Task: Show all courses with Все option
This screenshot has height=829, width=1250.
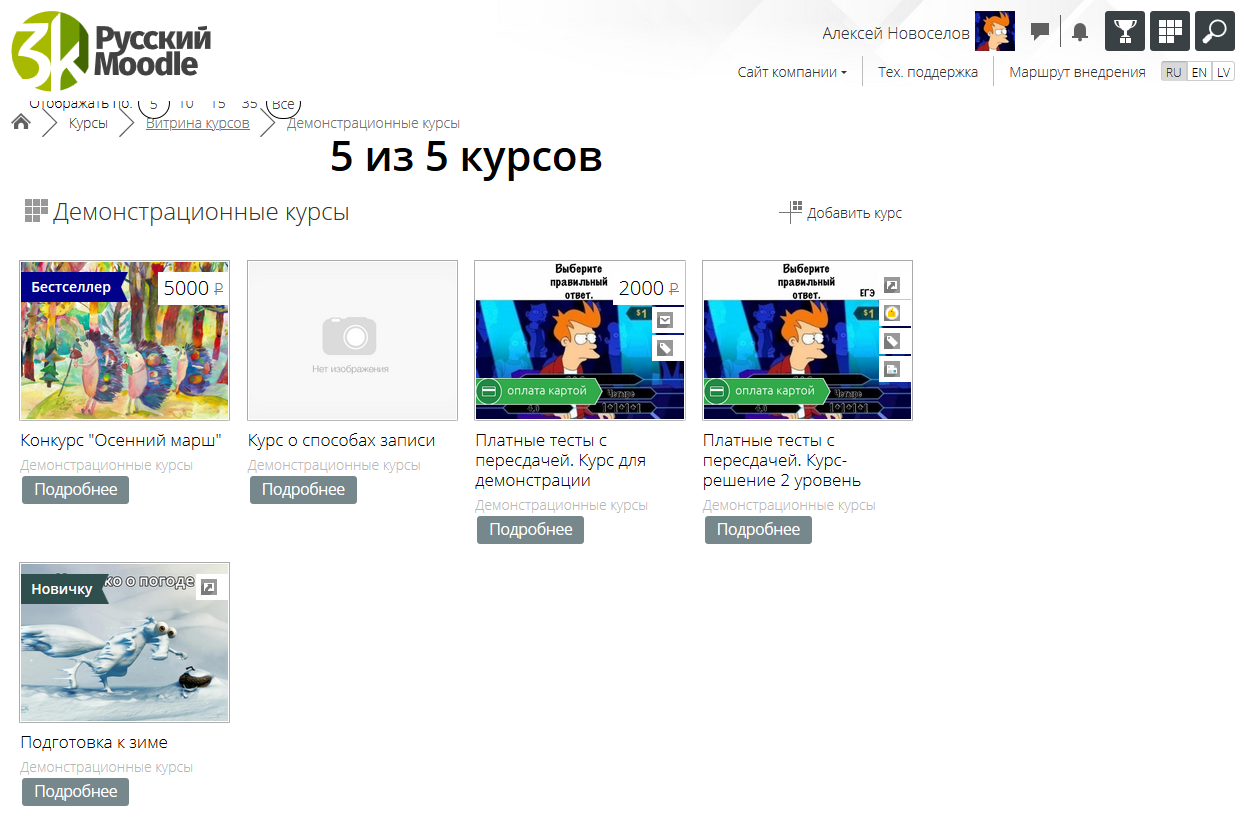Action: pos(283,104)
